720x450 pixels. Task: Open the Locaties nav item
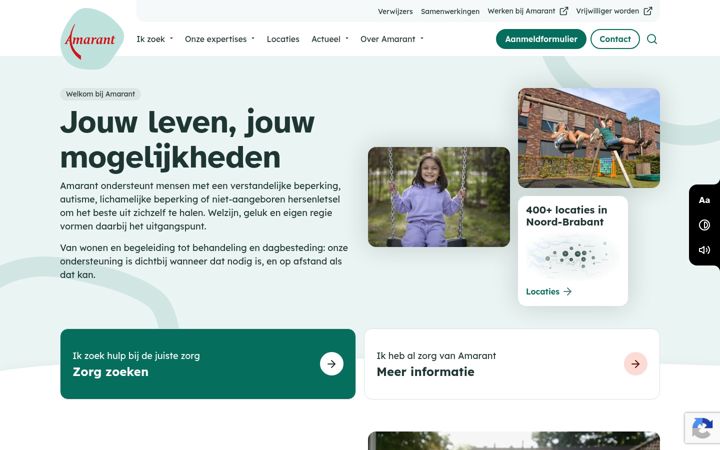coord(283,39)
